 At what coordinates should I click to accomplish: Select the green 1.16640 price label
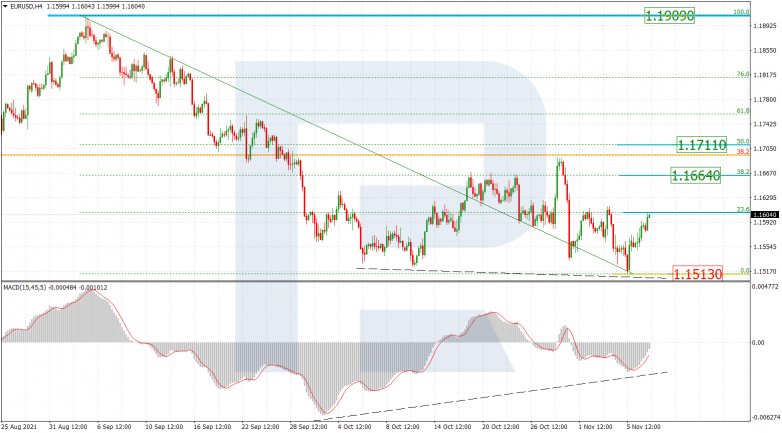coord(695,176)
